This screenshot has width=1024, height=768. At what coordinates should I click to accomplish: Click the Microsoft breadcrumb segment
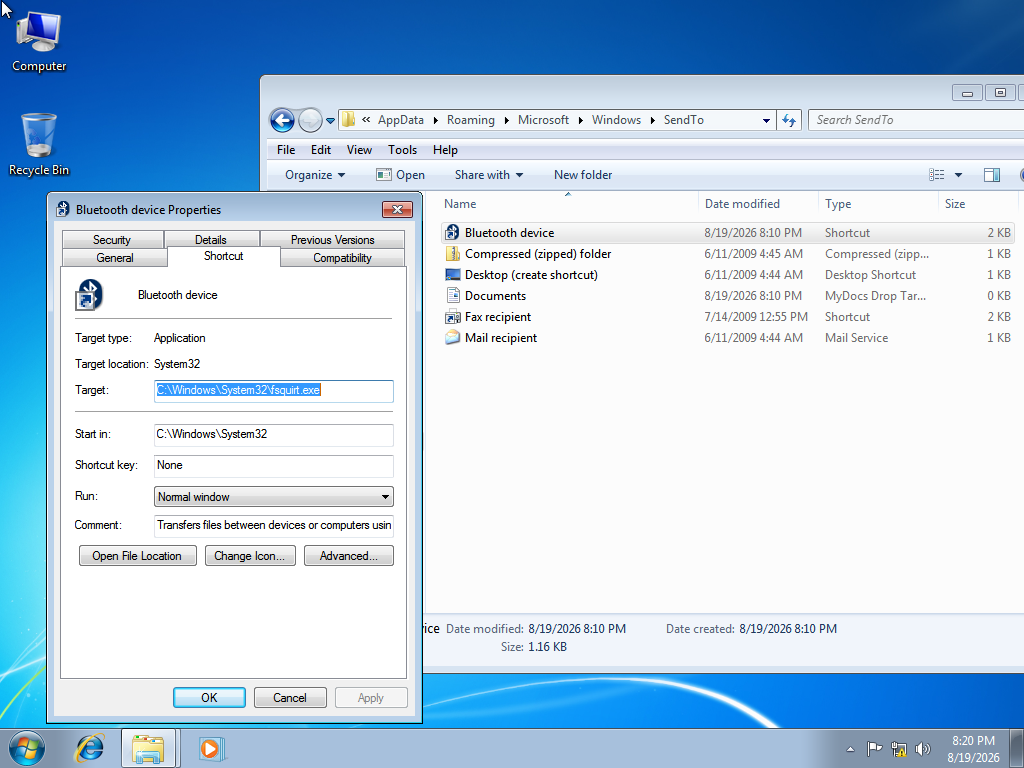tap(543, 120)
